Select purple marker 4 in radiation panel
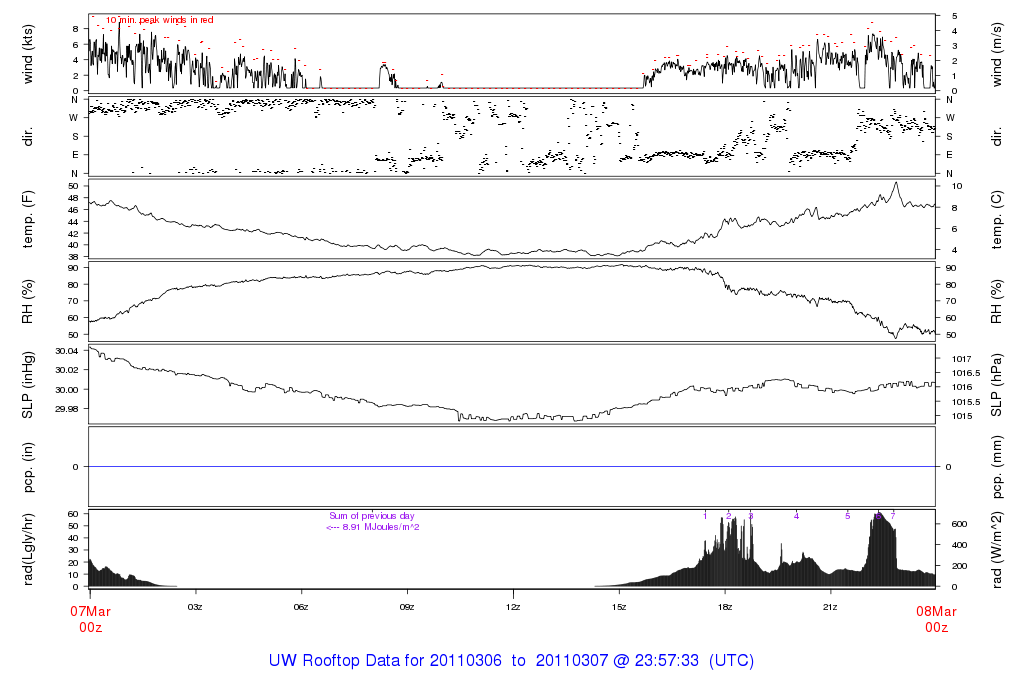 click(796, 516)
